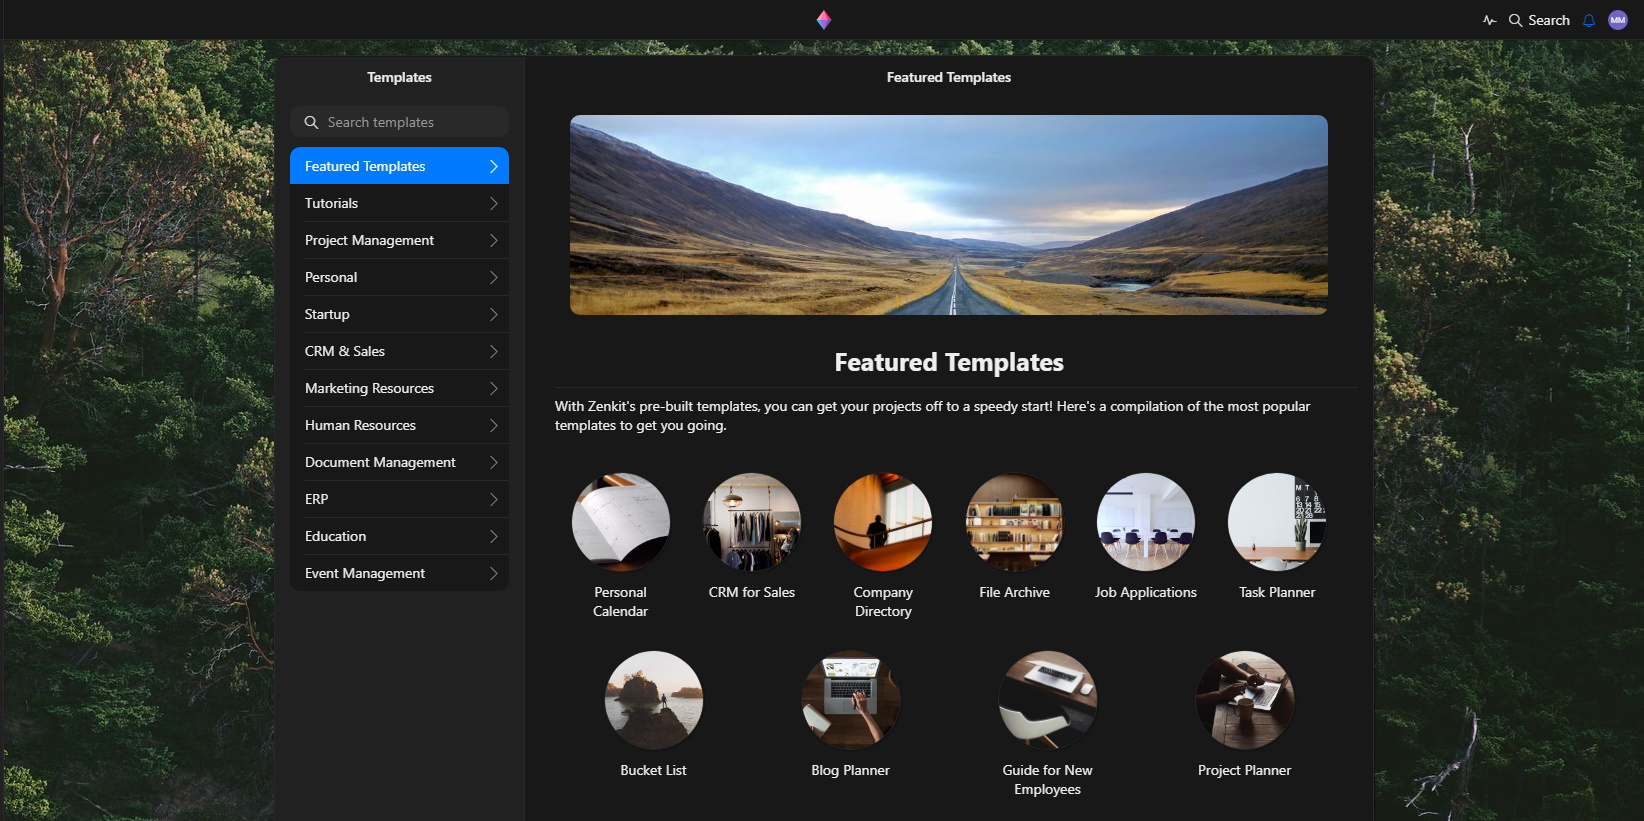Open the Blog Planner template icon
This screenshot has width=1644, height=821.
pyautogui.click(x=851, y=700)
